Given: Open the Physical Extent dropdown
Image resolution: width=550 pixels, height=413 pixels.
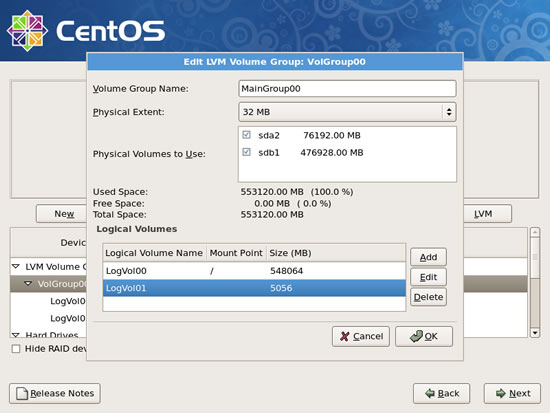Looking at the screenshot, I should (x=347, y=112).
